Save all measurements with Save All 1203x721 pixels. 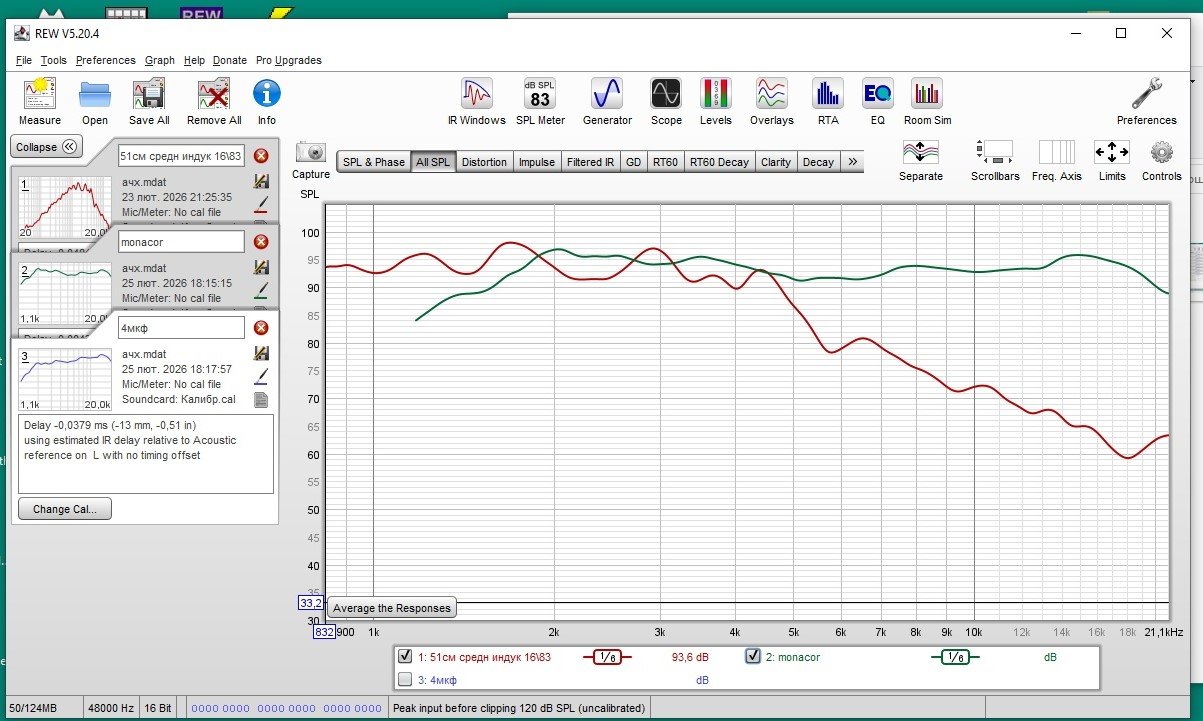click(x=149, y=102)
